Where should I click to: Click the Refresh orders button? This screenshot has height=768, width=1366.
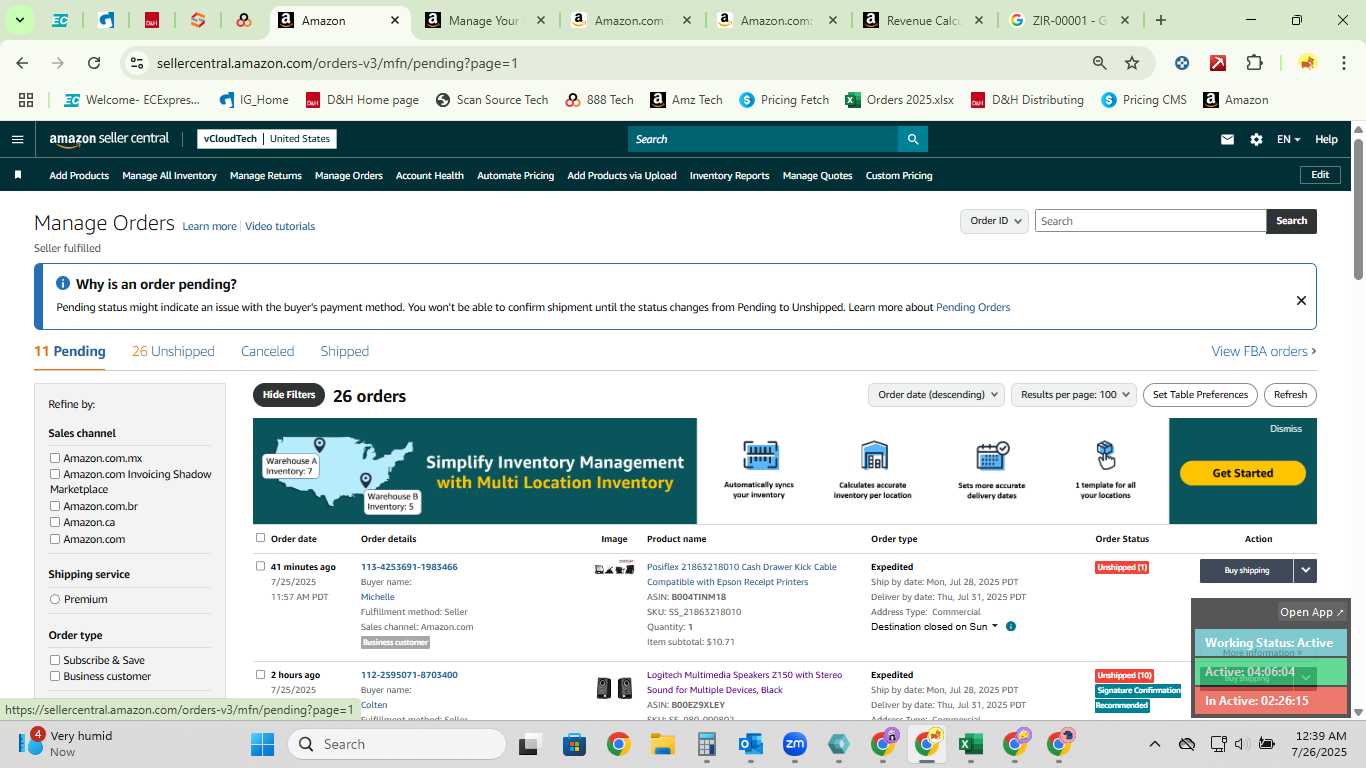tap(1290, 395)
